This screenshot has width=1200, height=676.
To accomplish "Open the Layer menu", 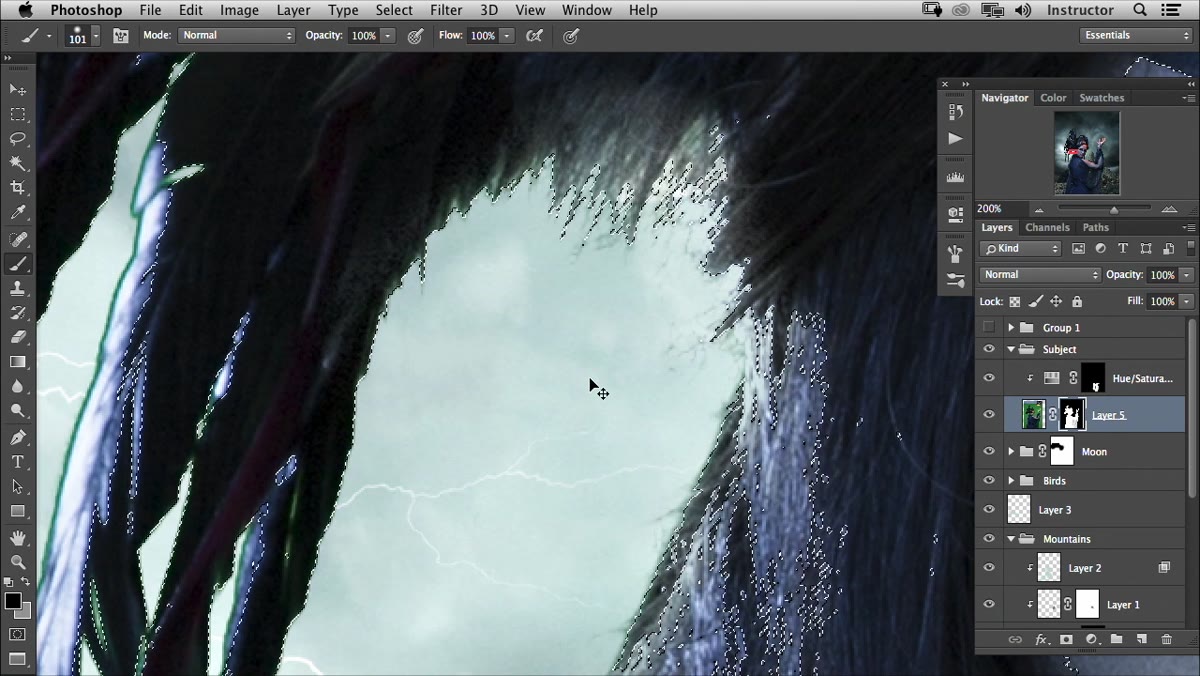I will (293, 10).
